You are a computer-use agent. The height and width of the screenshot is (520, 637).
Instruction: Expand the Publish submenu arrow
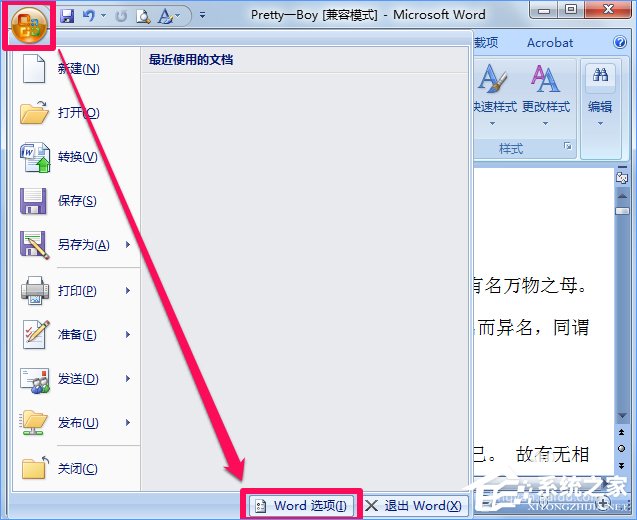pos(128,422)
